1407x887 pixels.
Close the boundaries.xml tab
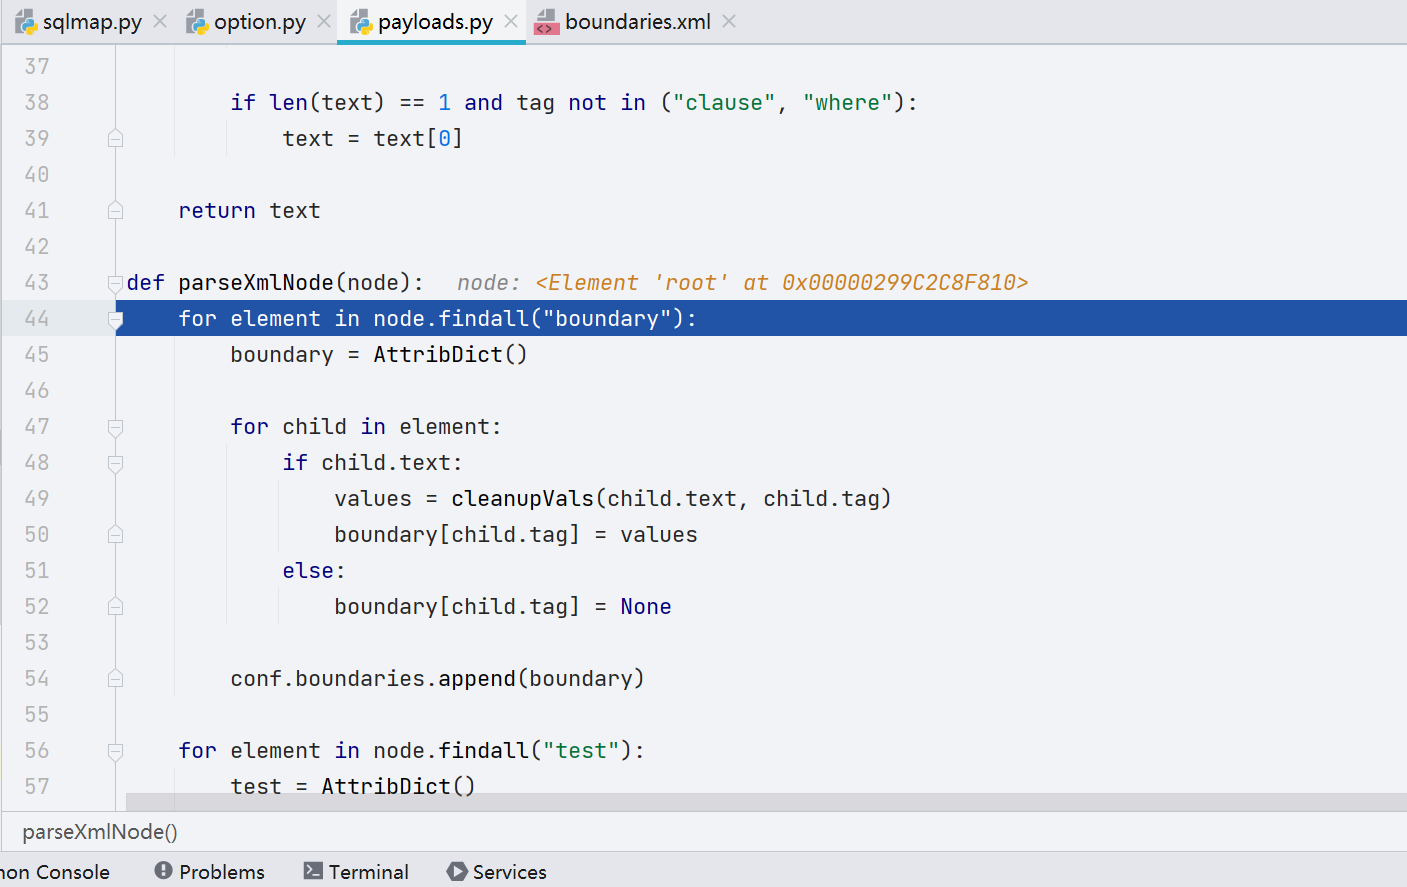tap(729, 21)
